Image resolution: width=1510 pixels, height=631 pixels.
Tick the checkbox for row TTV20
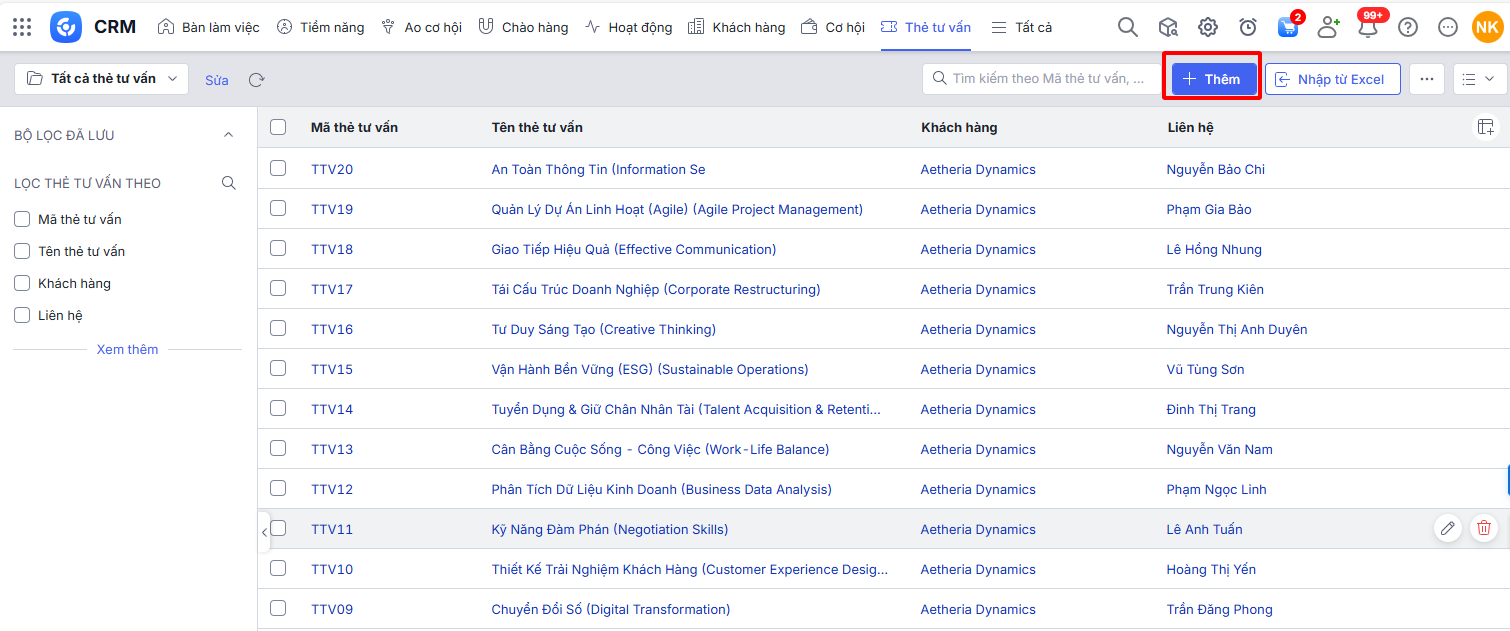tap(278, 168)
